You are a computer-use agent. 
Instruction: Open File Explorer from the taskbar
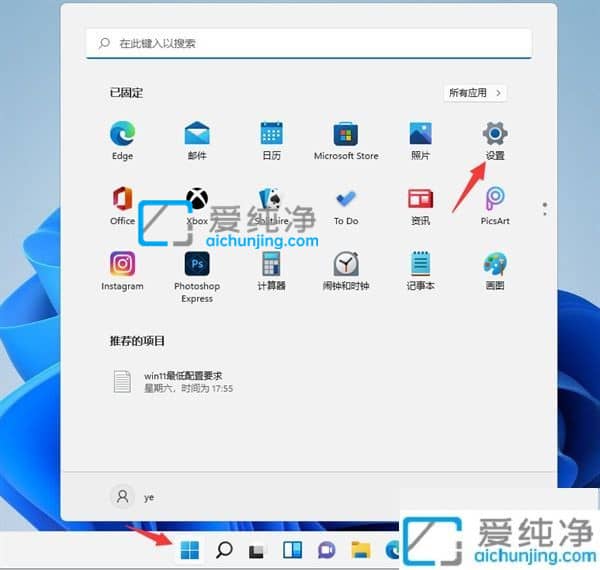(x=360, y=550)
